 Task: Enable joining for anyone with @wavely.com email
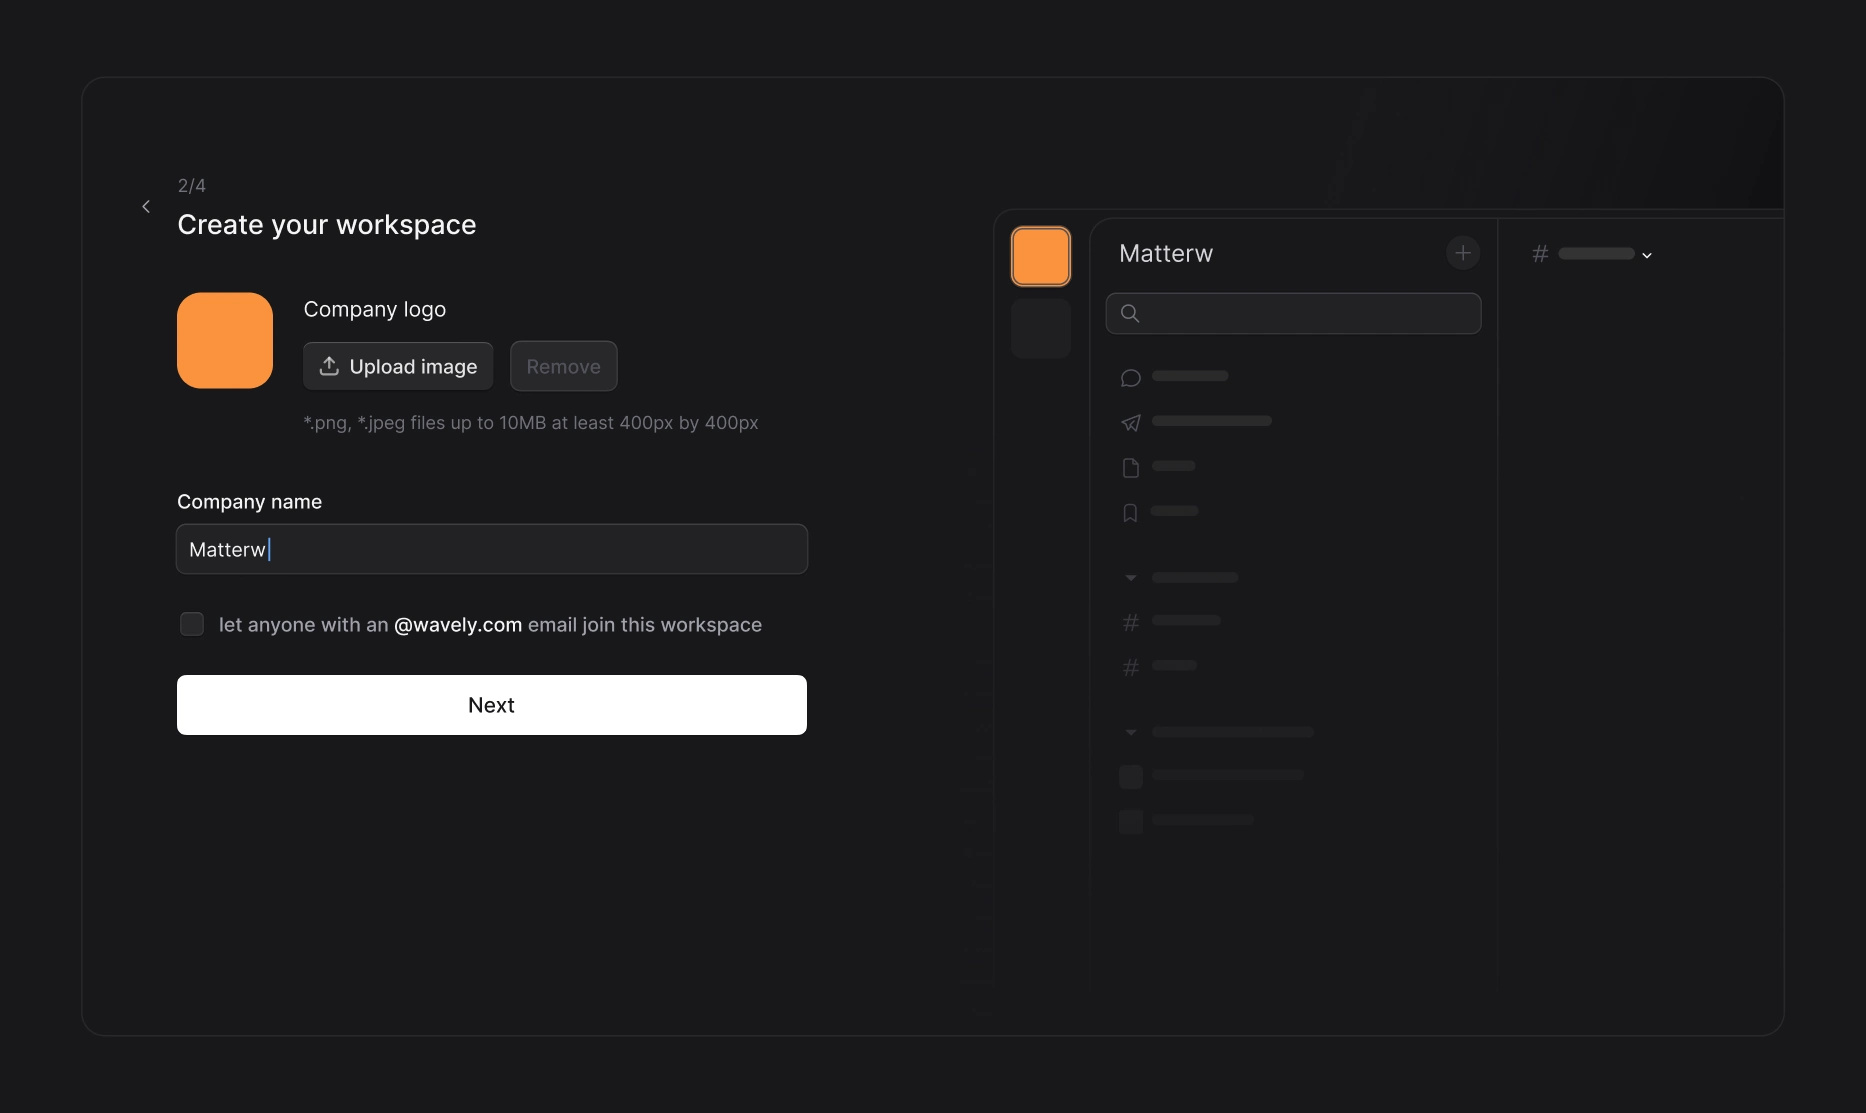point(192,623)
